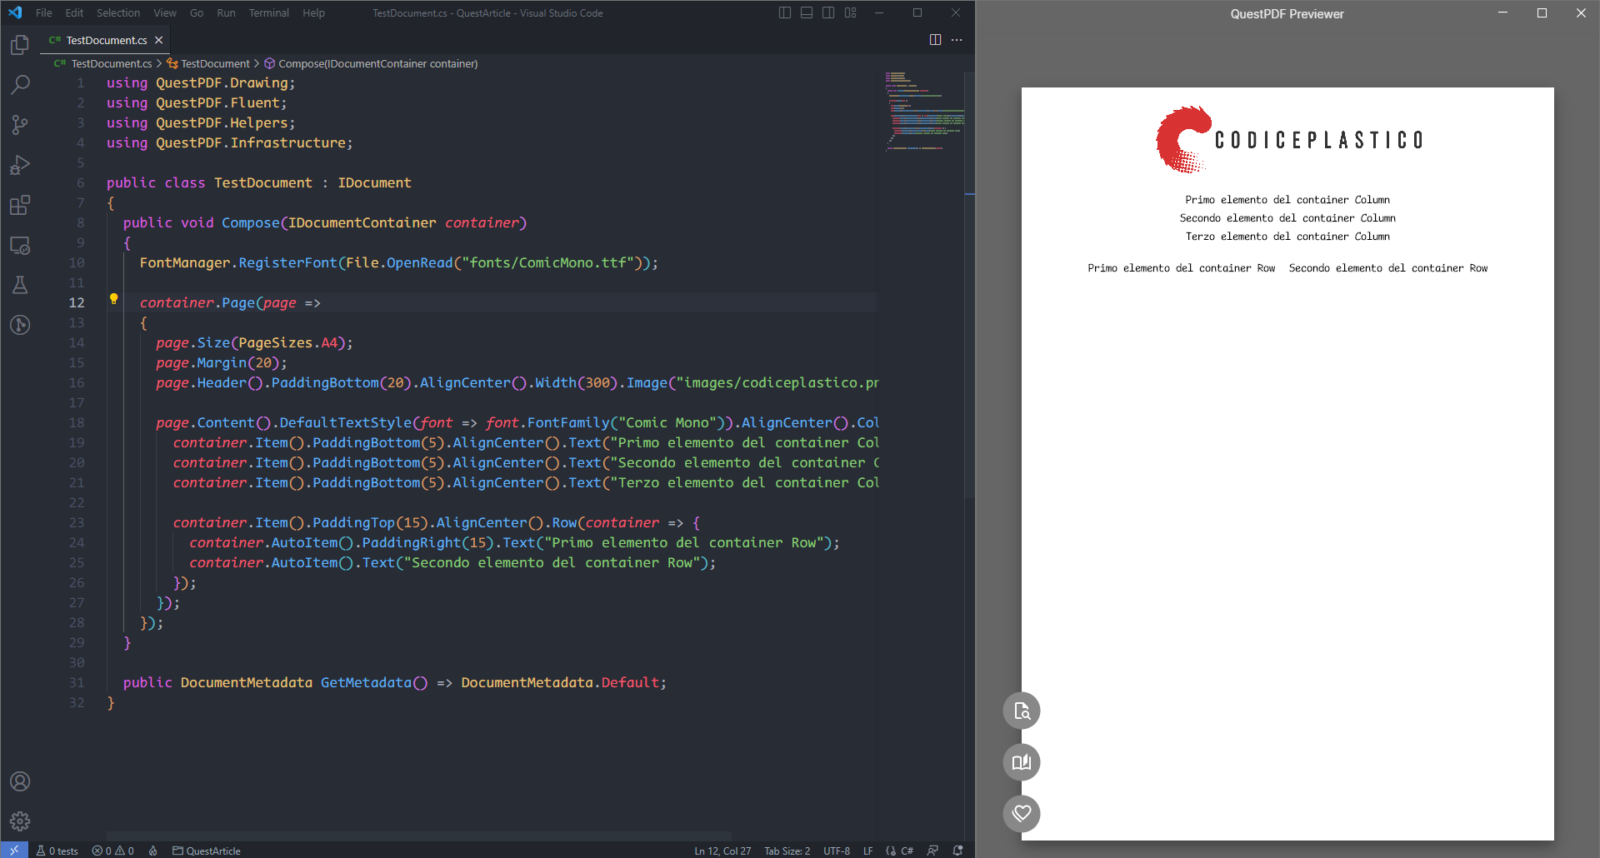Open the Source Control view
This screenshot has width=1600, height=858.
point(20,125)
